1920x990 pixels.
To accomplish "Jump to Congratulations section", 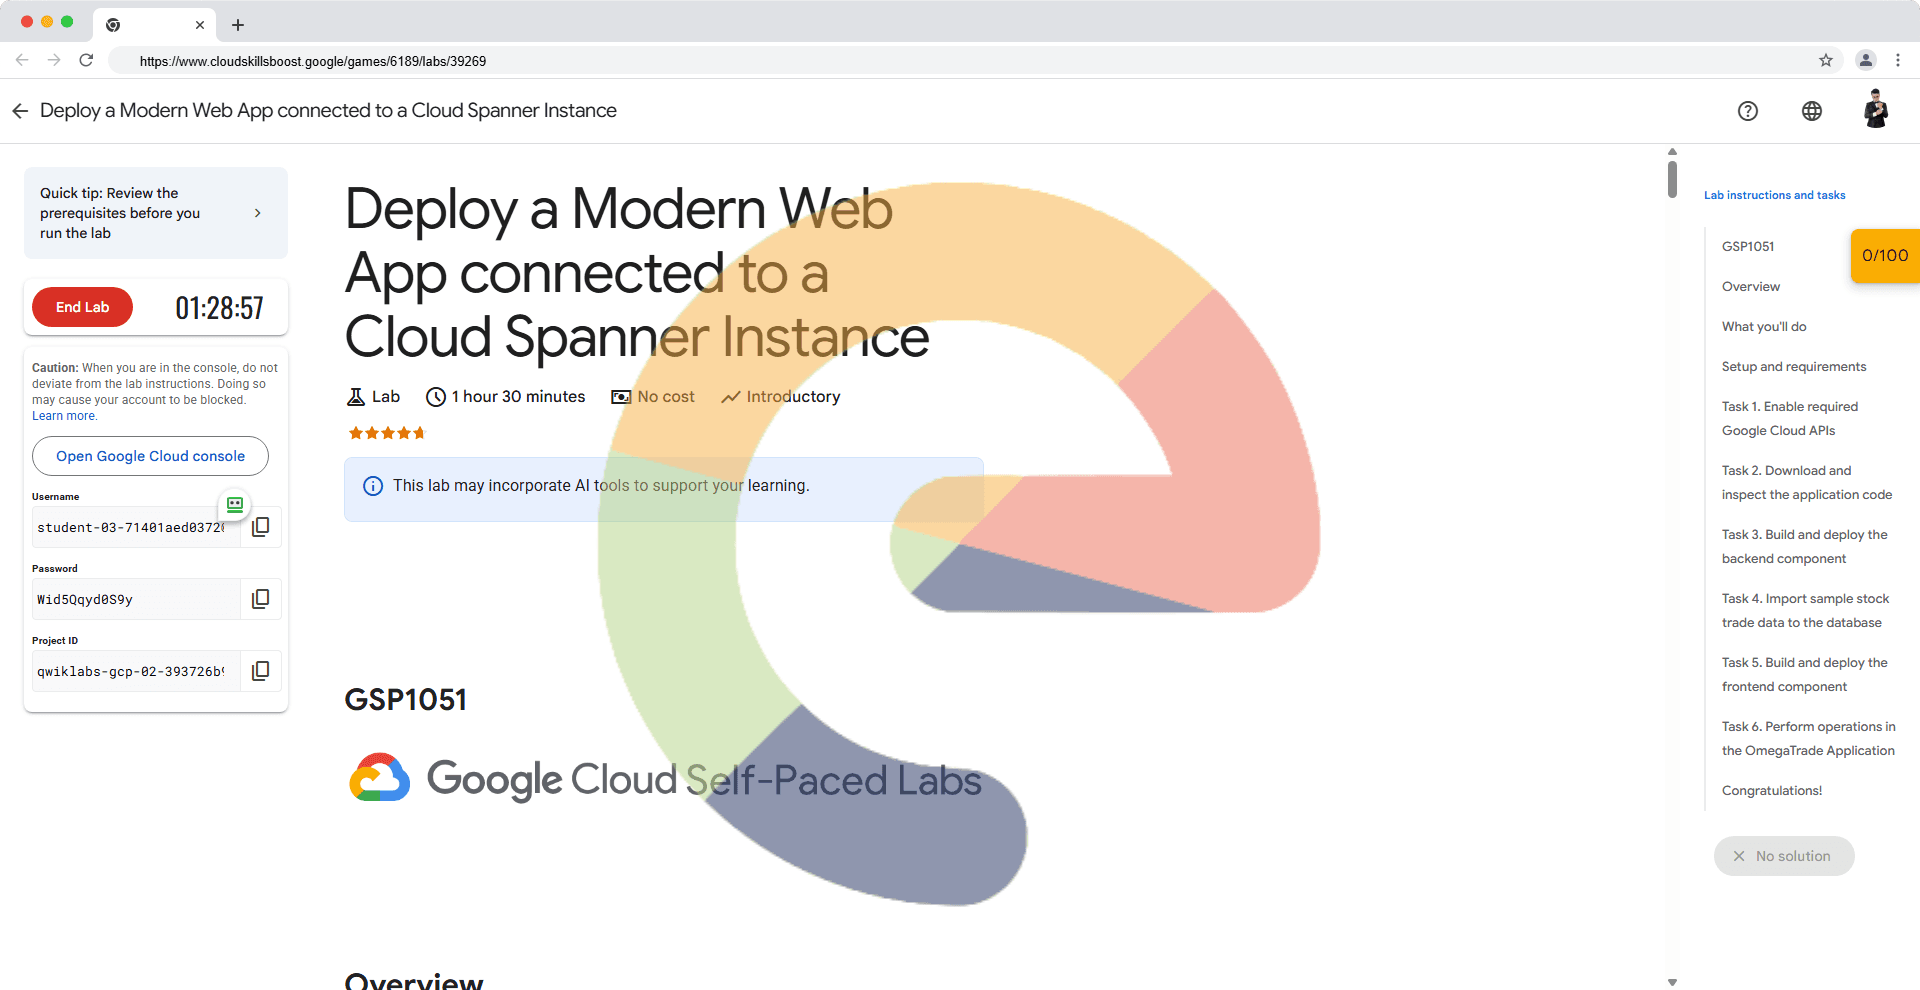I will coord(1772,790).
